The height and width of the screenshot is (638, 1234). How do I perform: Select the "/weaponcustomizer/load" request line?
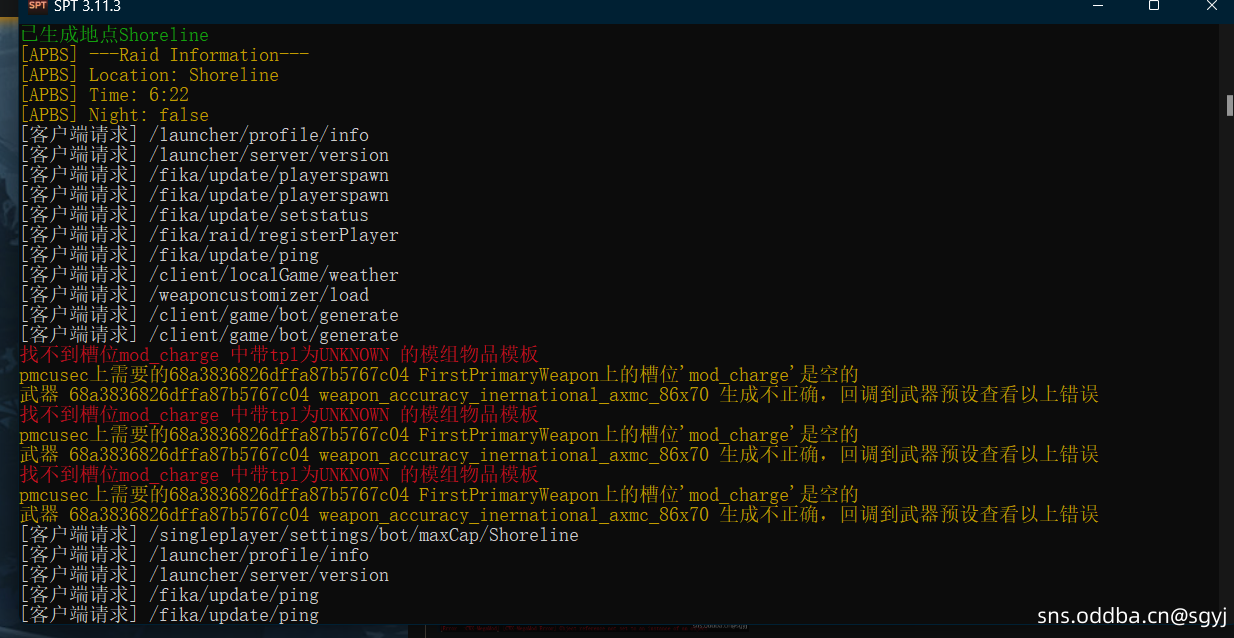[195, 295]
